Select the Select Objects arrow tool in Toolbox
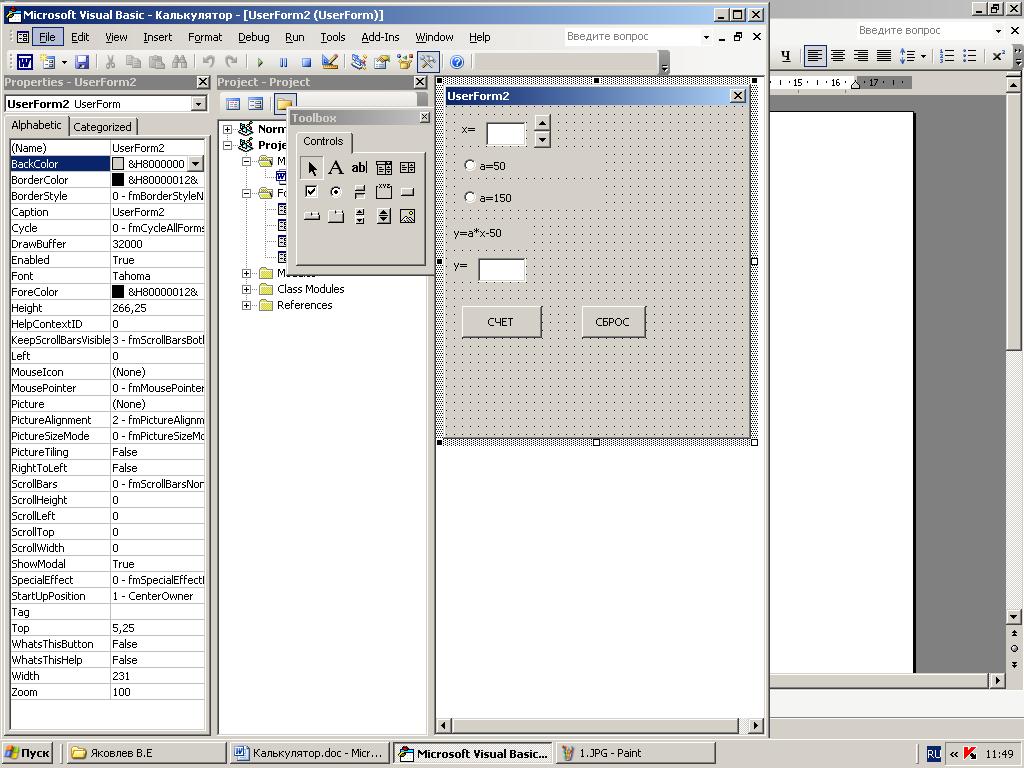The height and width of the screenshot is (768, 1024). pyautogui.click(x=312, y=168)
